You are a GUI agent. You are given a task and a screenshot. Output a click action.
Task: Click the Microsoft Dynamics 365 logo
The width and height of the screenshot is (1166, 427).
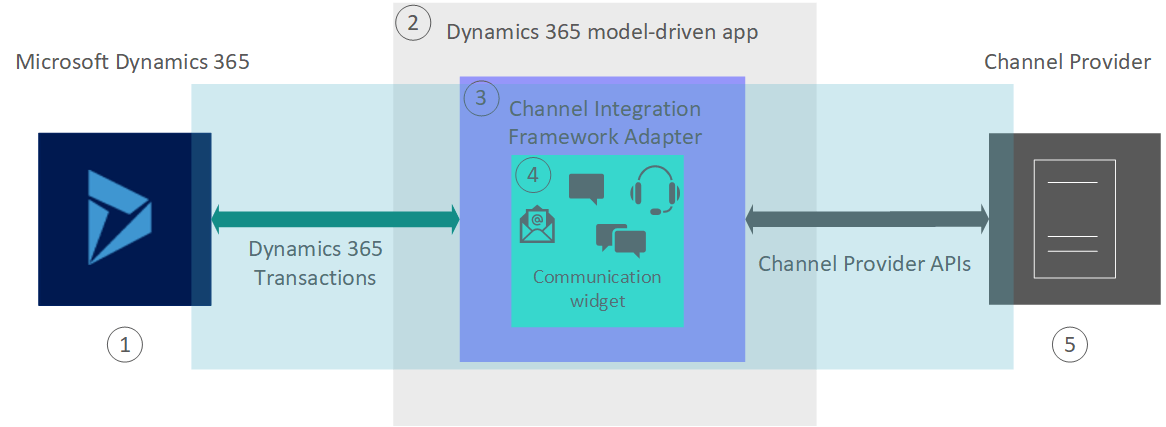pos(119,218)
